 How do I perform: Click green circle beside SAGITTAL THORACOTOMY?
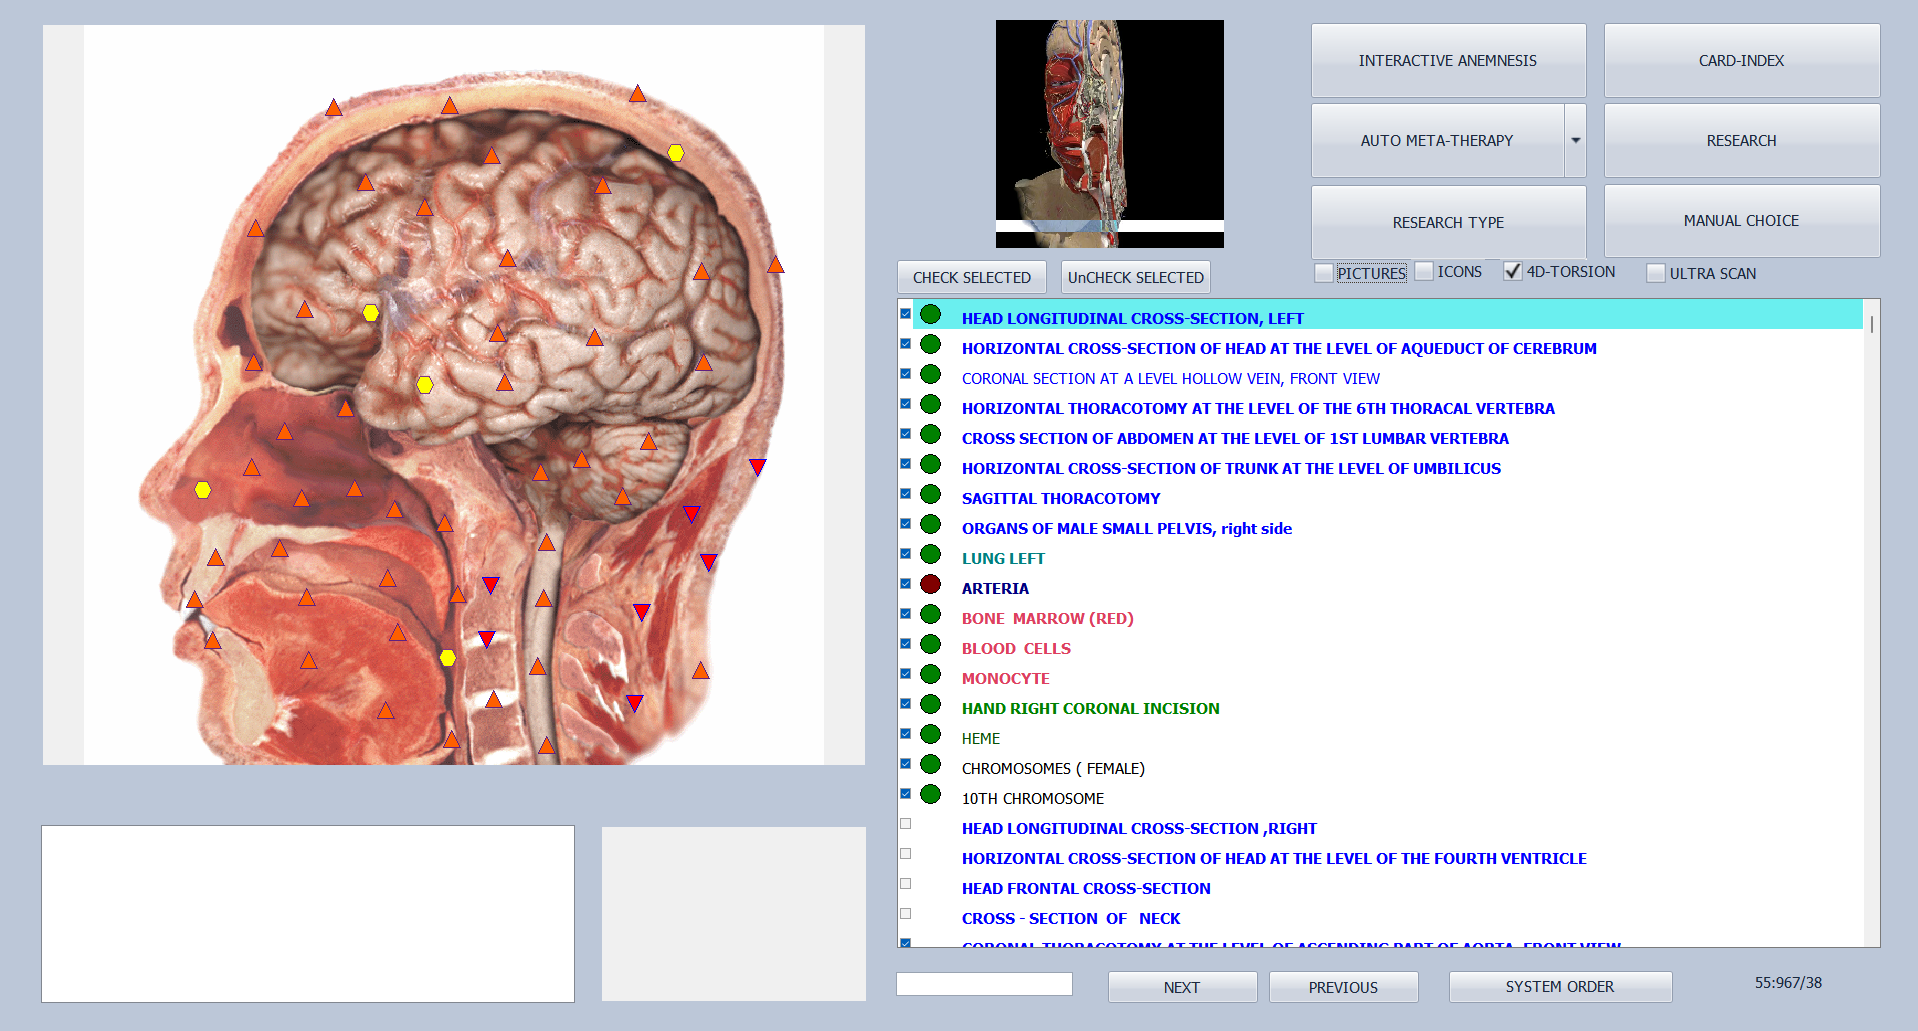coord(930,494)
